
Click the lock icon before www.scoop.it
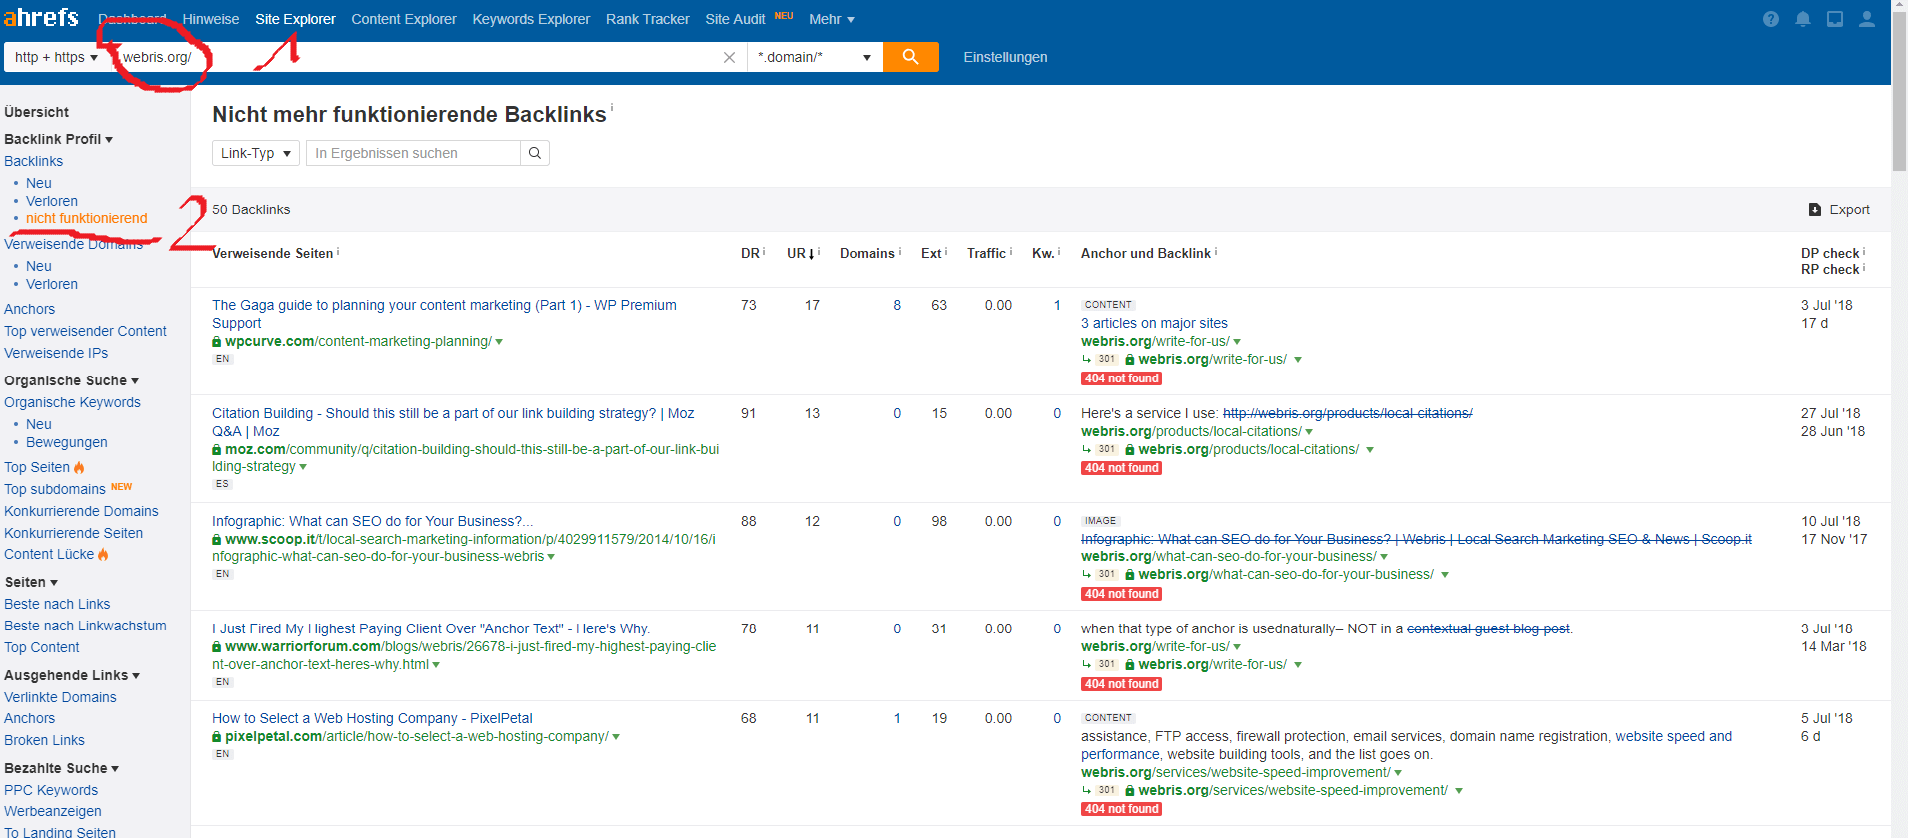pos(217,540)
